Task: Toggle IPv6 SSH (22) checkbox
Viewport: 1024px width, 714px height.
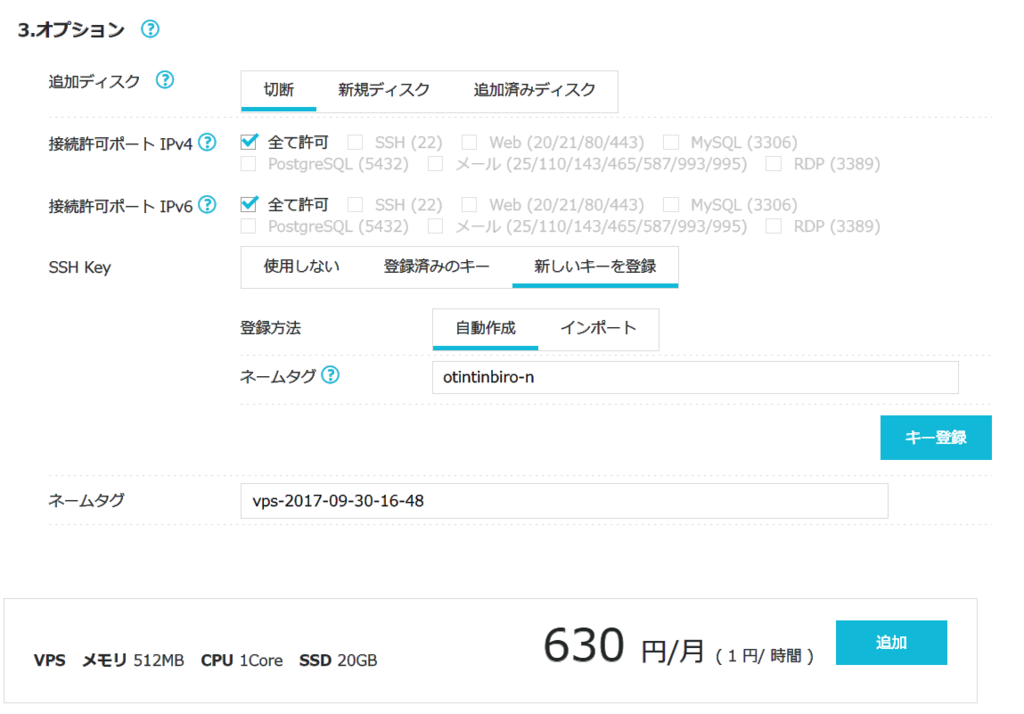Action: [x=355, y=204]
